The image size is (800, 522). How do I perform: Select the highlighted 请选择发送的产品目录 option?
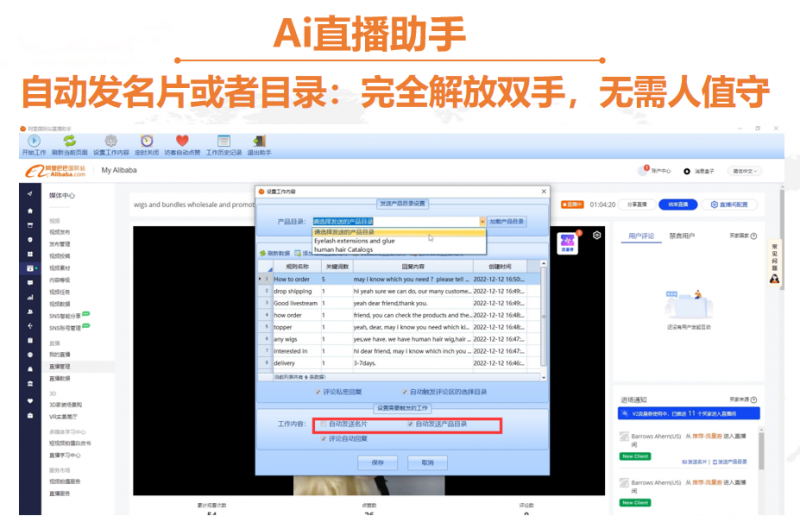pos(399,232)
